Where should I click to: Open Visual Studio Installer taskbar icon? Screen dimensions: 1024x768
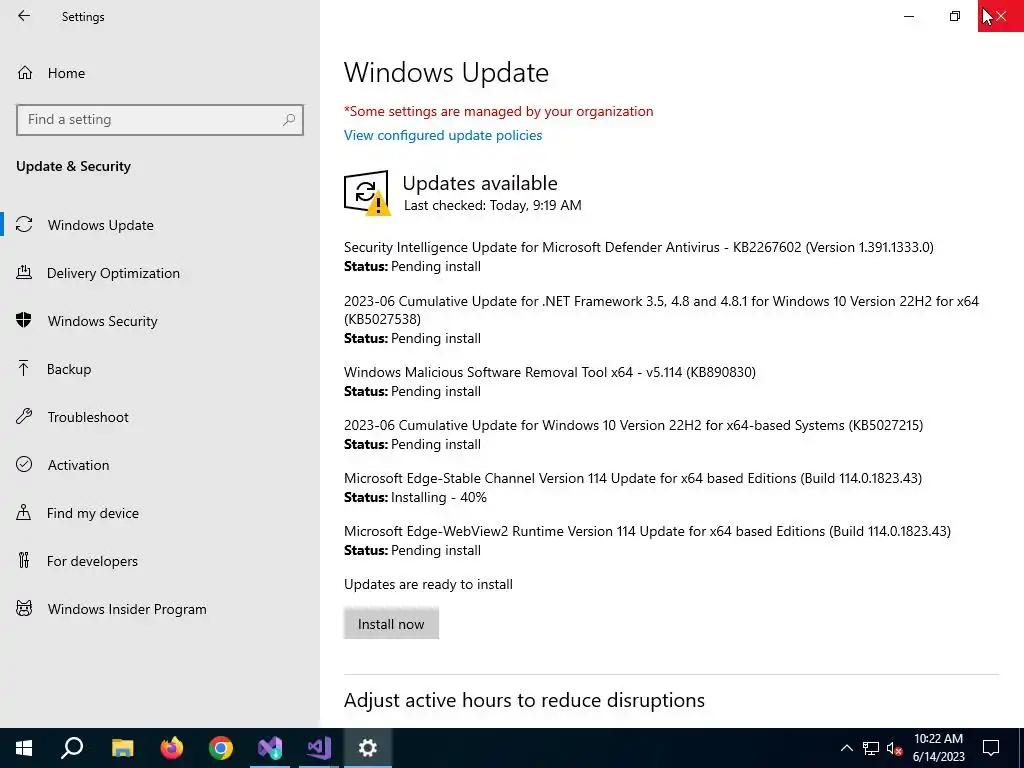click(270, 748)
